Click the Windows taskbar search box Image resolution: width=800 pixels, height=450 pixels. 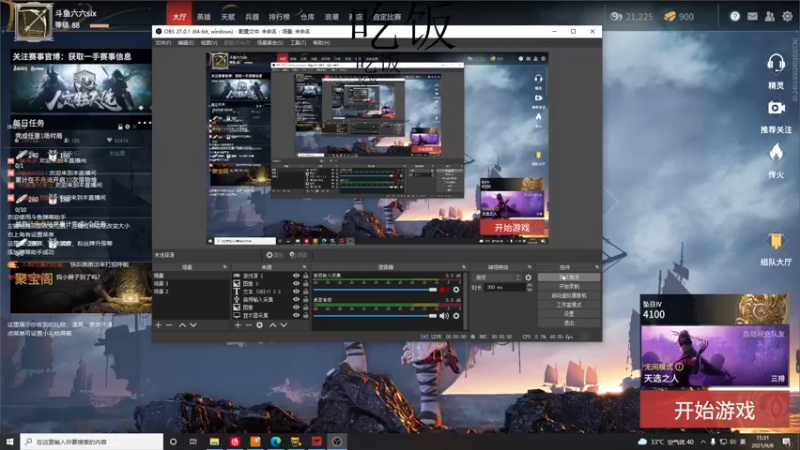[92, 441]
